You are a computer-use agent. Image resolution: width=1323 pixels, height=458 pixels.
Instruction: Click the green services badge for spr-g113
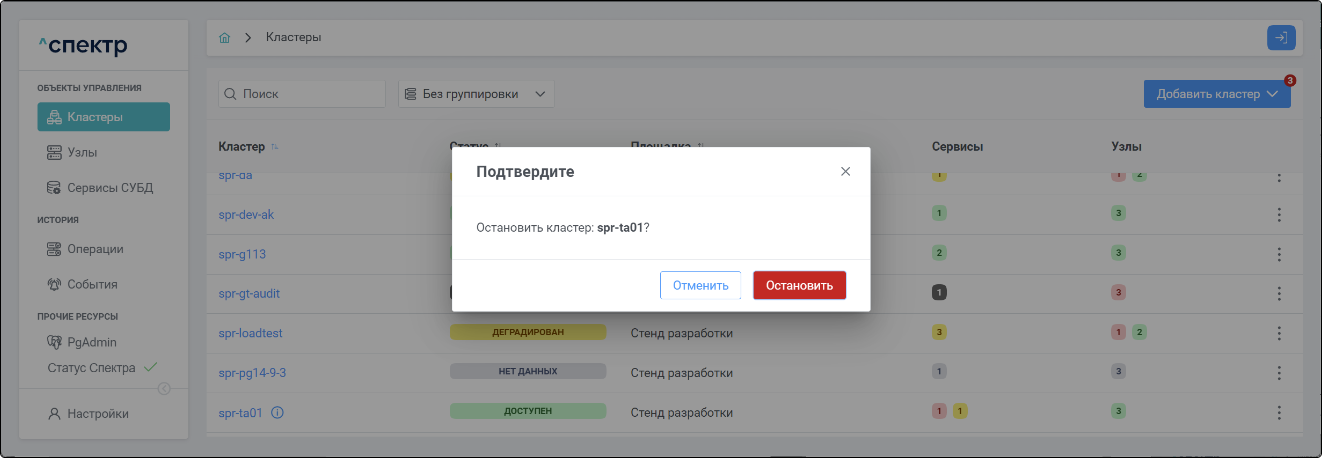point(939,252)
